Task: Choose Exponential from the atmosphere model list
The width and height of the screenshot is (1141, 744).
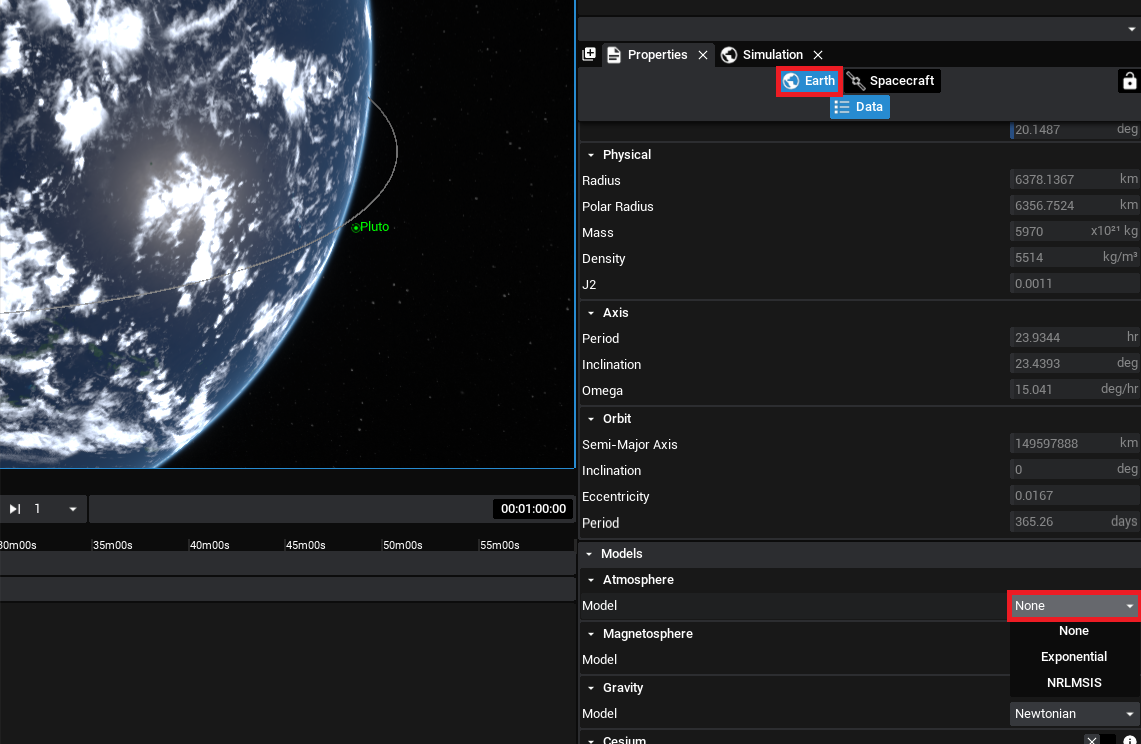Action: (1074, 657)
